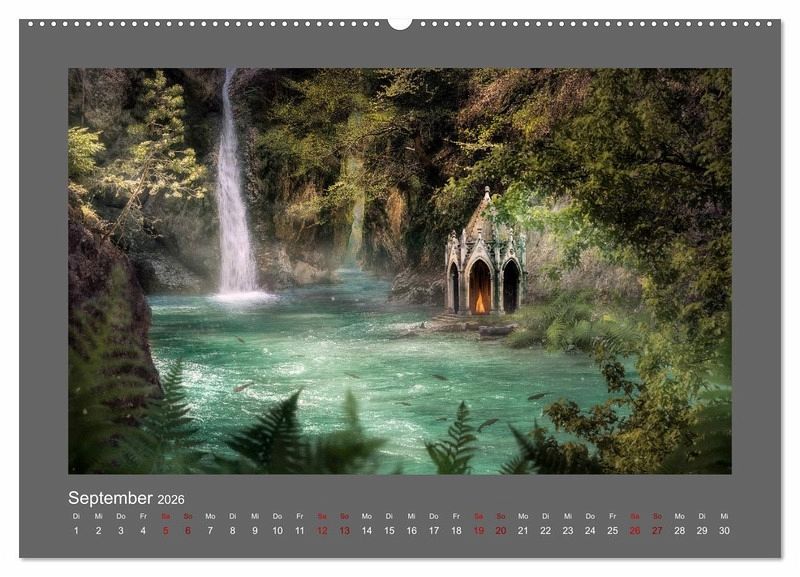Select date 23 in the calendar row
The image size is (800, 577).
pos(568,531)
